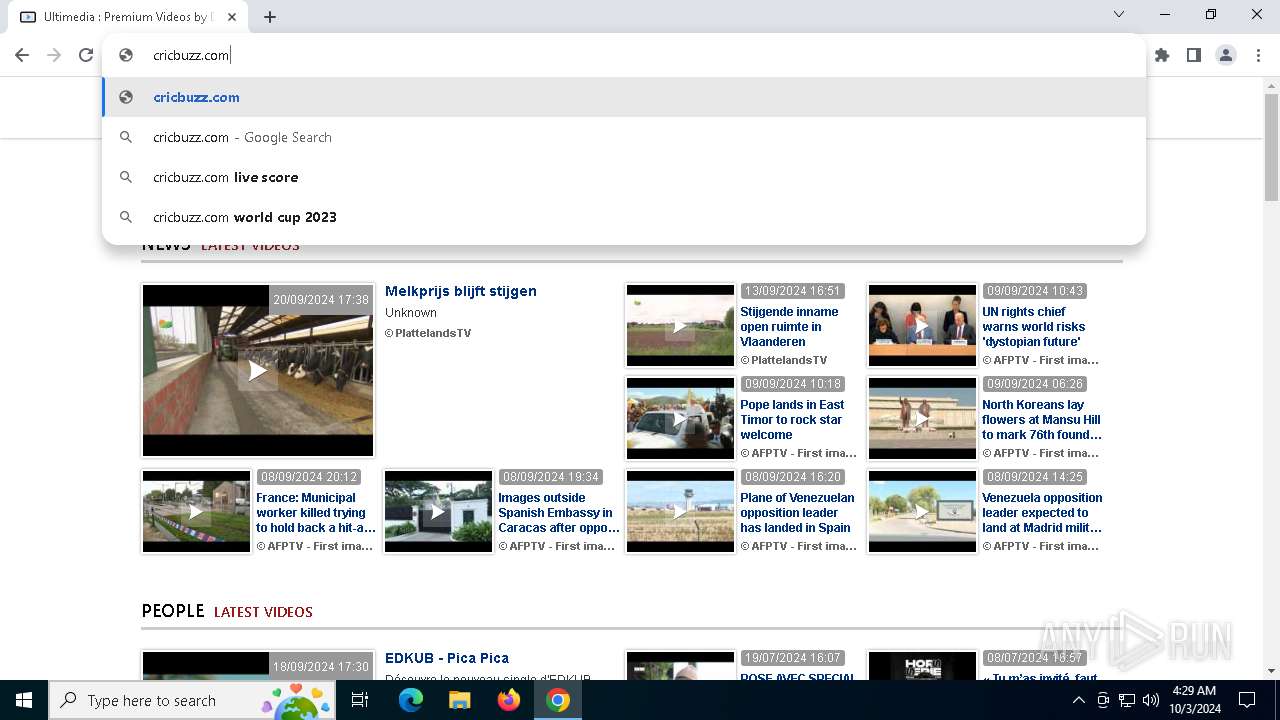
Task: Toggle the Chrome side panel icon
Action: point(1194,55)
